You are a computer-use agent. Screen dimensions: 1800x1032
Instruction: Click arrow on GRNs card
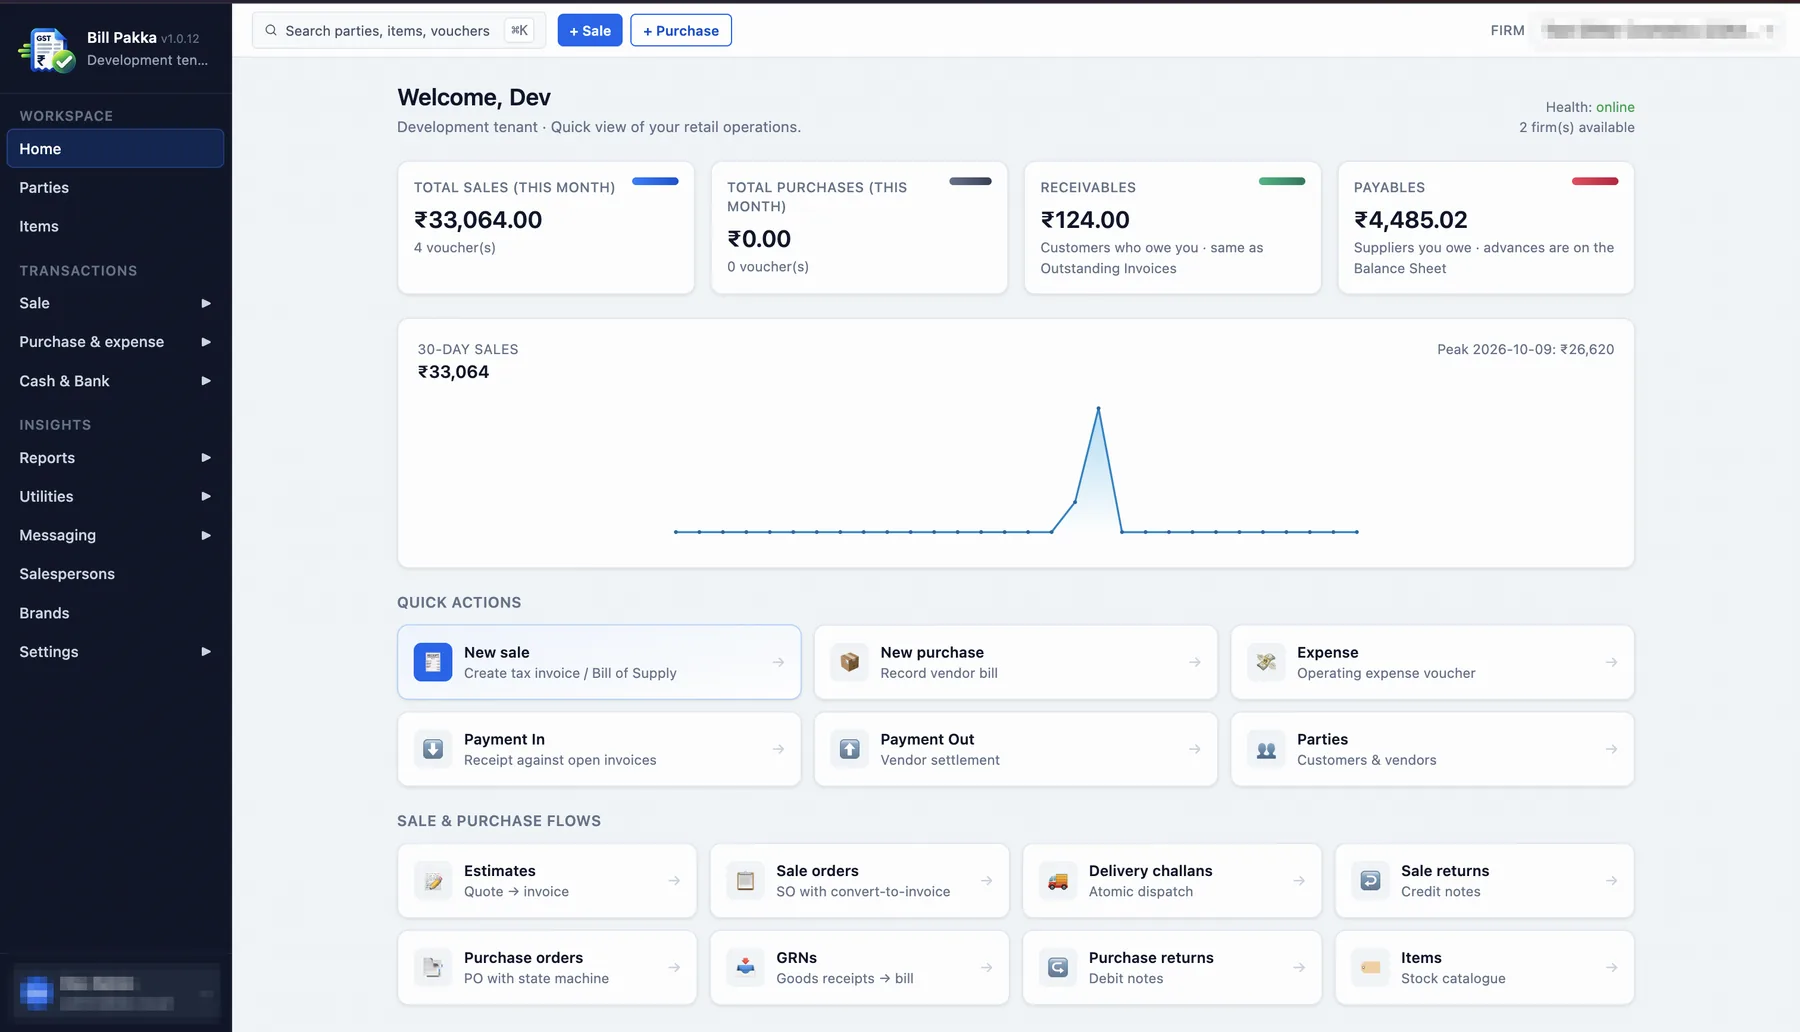(x=986, y=967)
